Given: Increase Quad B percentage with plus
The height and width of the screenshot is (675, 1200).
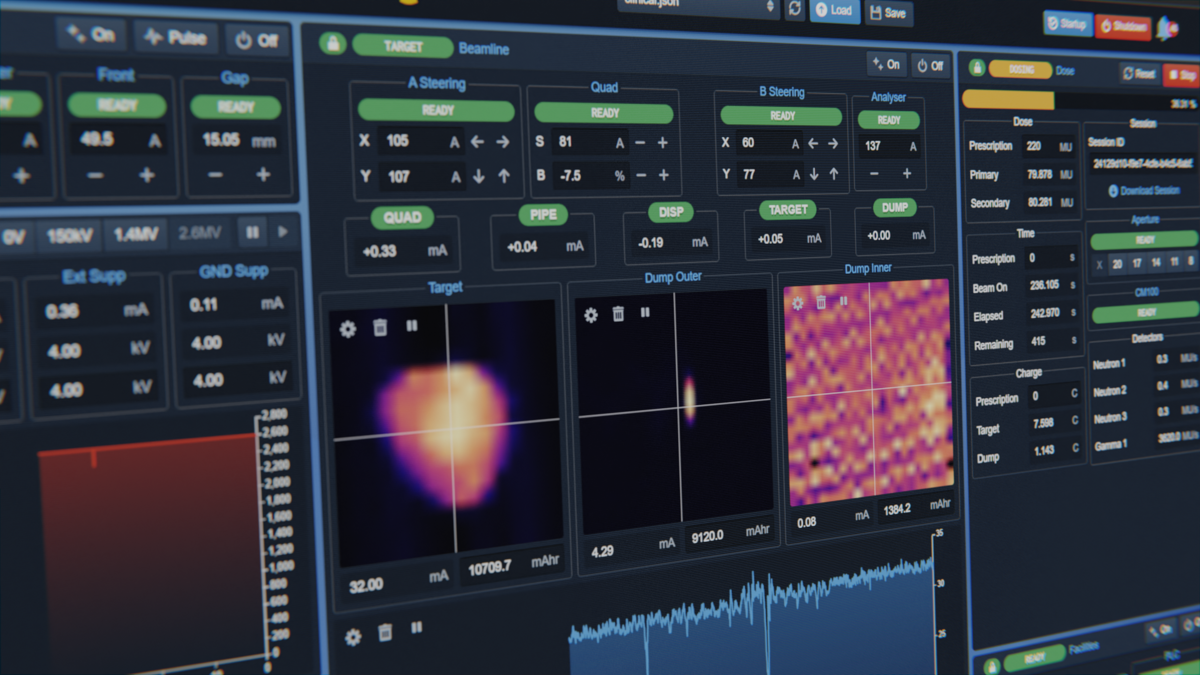Looking at the screenshot, I should click(x=662, y=176).
